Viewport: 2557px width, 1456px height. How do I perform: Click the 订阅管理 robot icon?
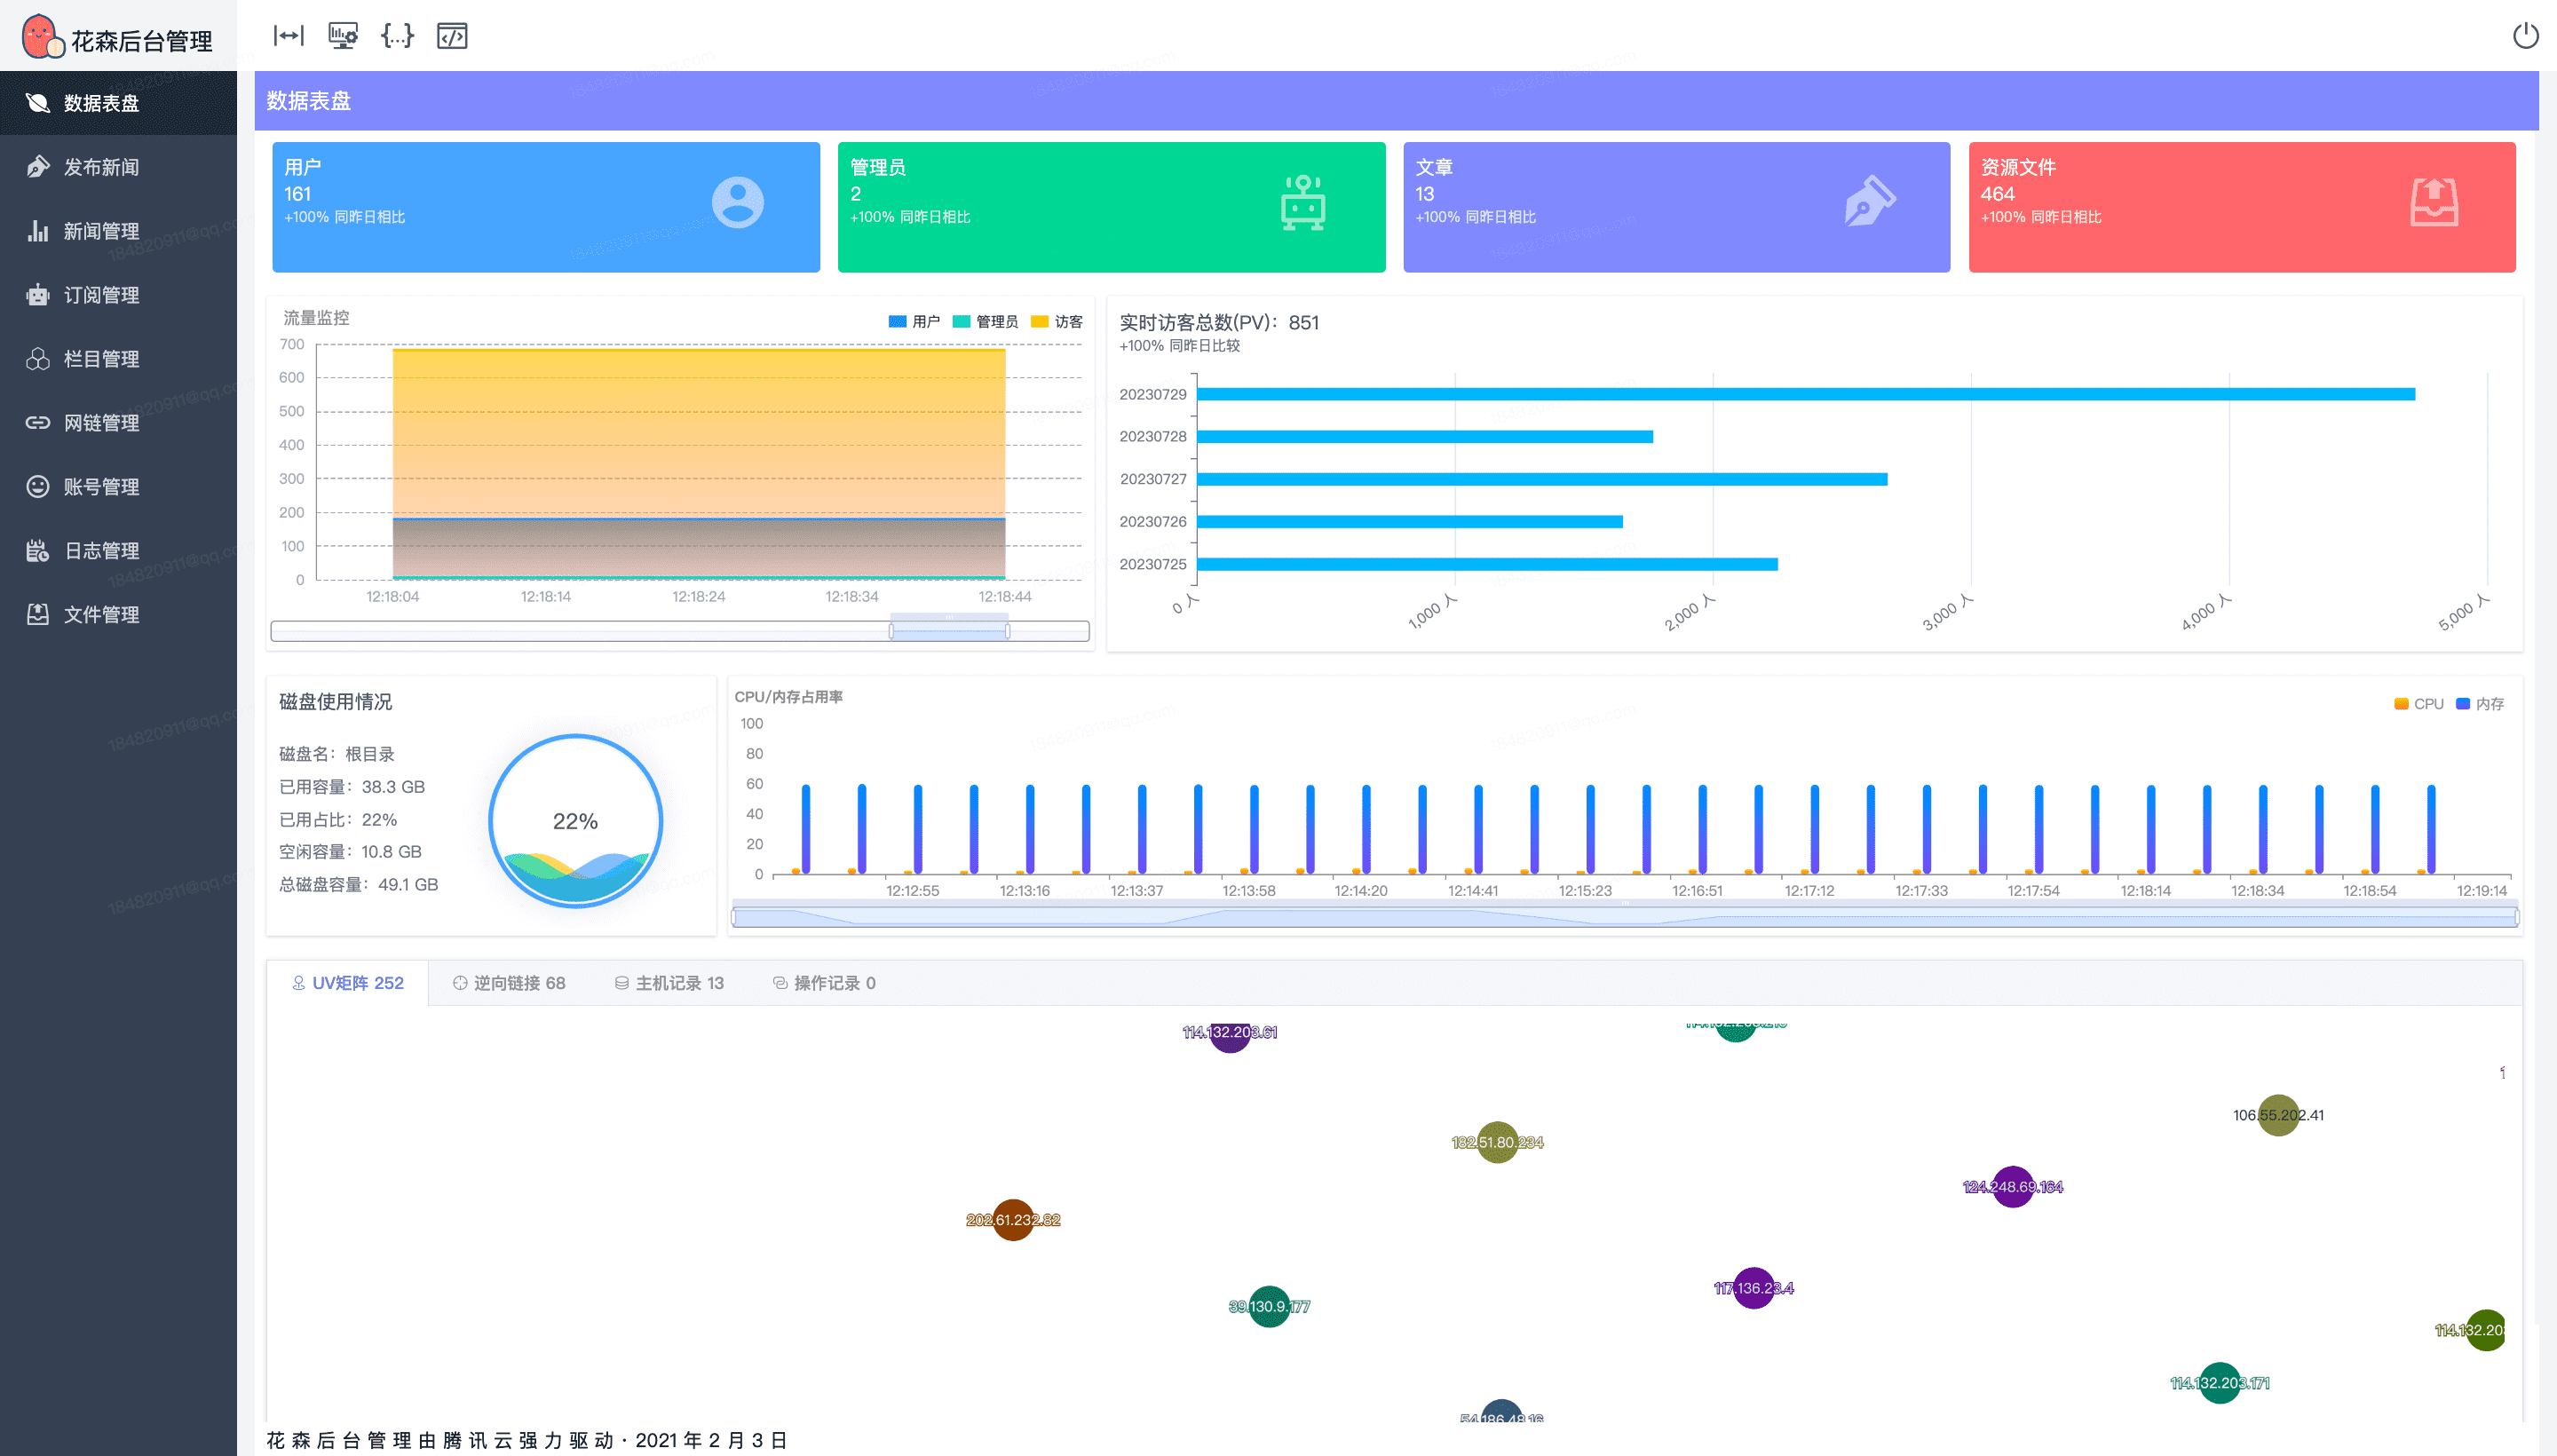click(37, 295)
